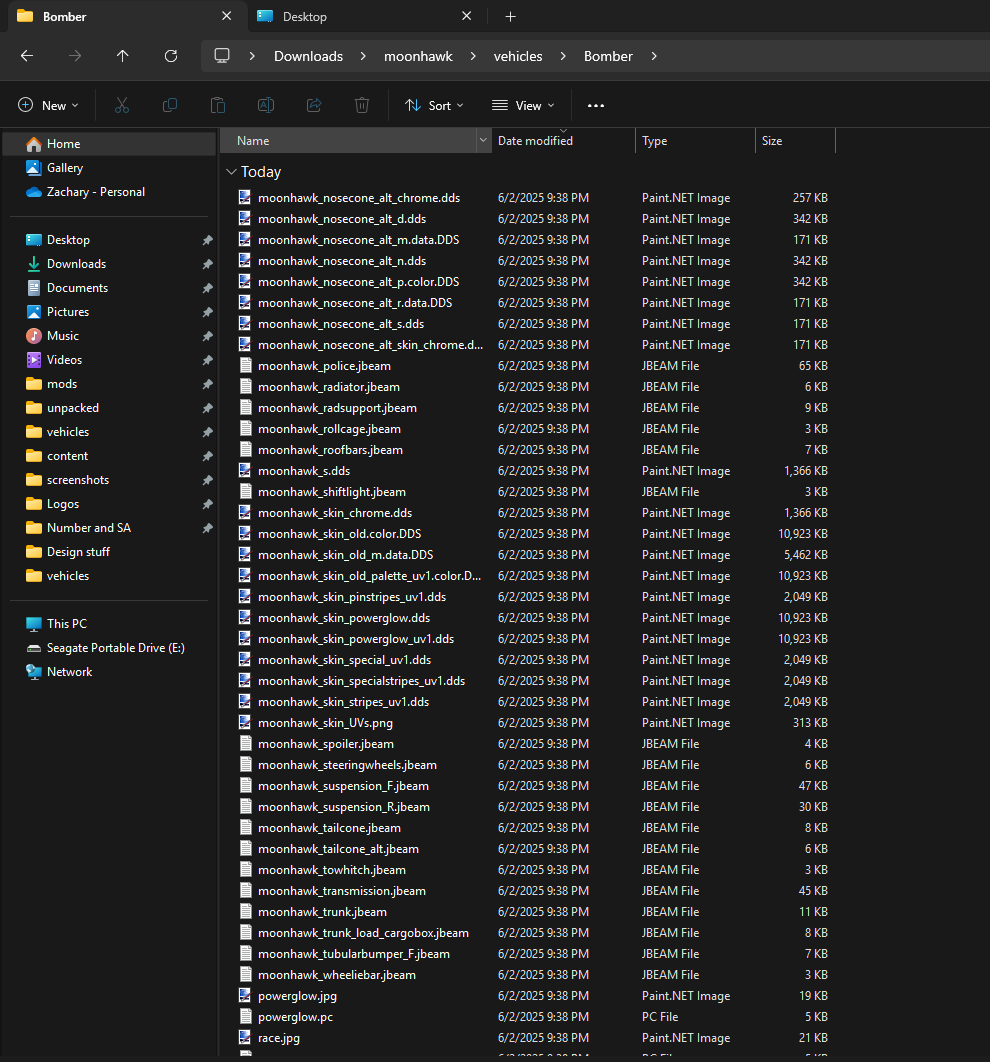Viewport: 990px width, 1062px height.
Task: Click the Delete trash icon
Action: tap(362, 105)
